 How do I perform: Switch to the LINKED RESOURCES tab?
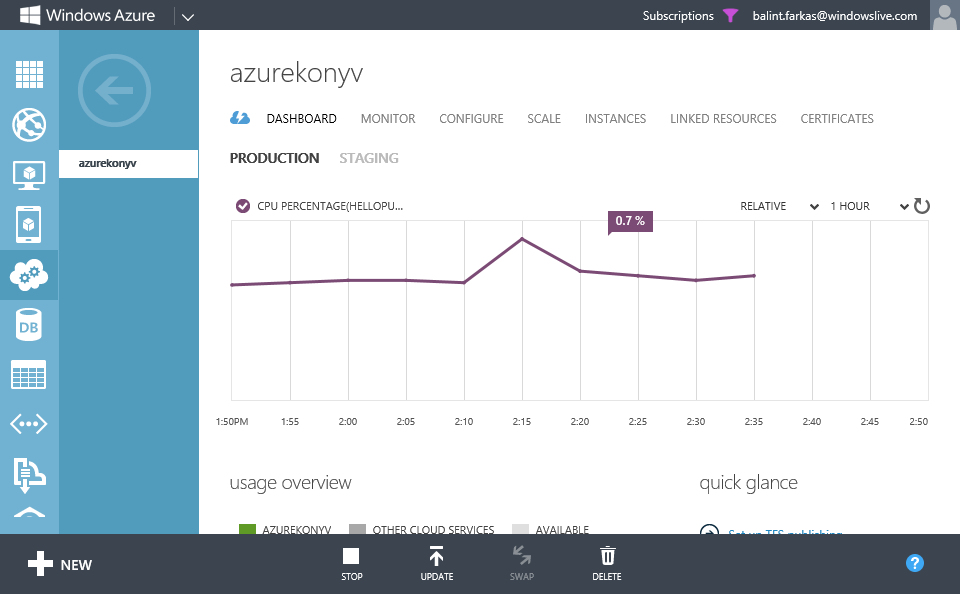point(723,119)
